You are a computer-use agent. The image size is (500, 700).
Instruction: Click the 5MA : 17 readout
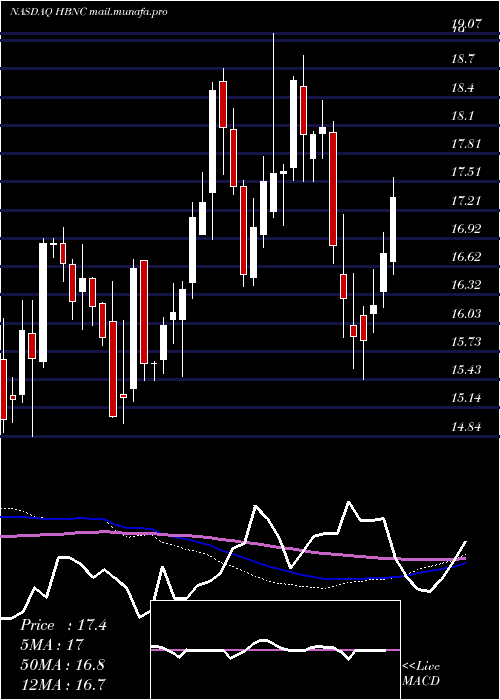[52, 645]
